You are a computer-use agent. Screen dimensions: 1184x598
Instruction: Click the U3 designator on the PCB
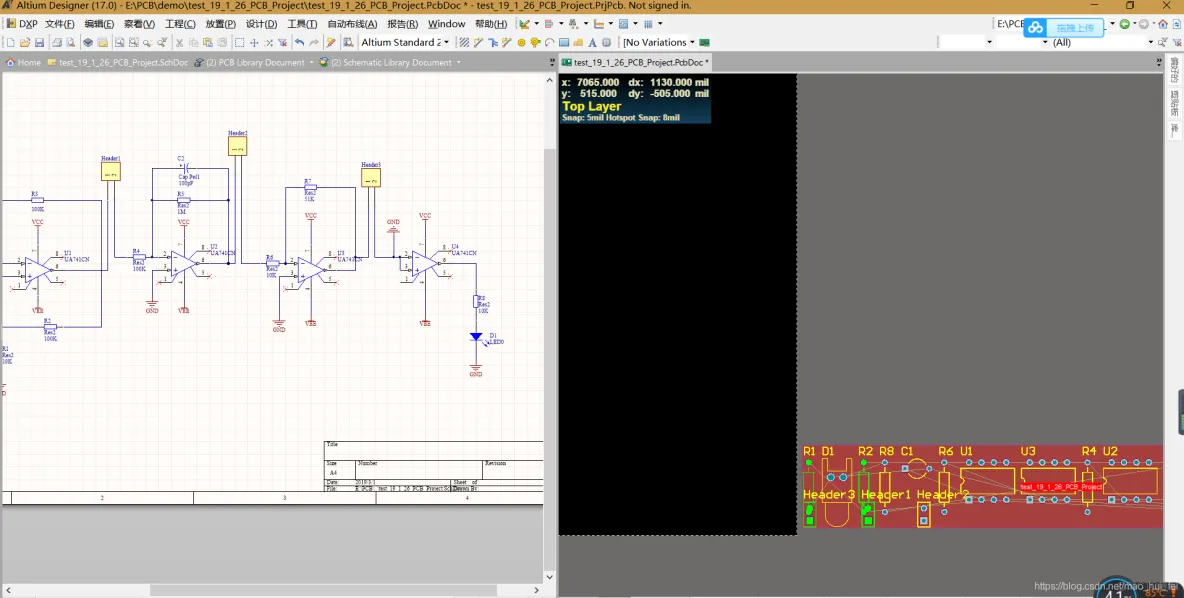[x=1028, y=451]
